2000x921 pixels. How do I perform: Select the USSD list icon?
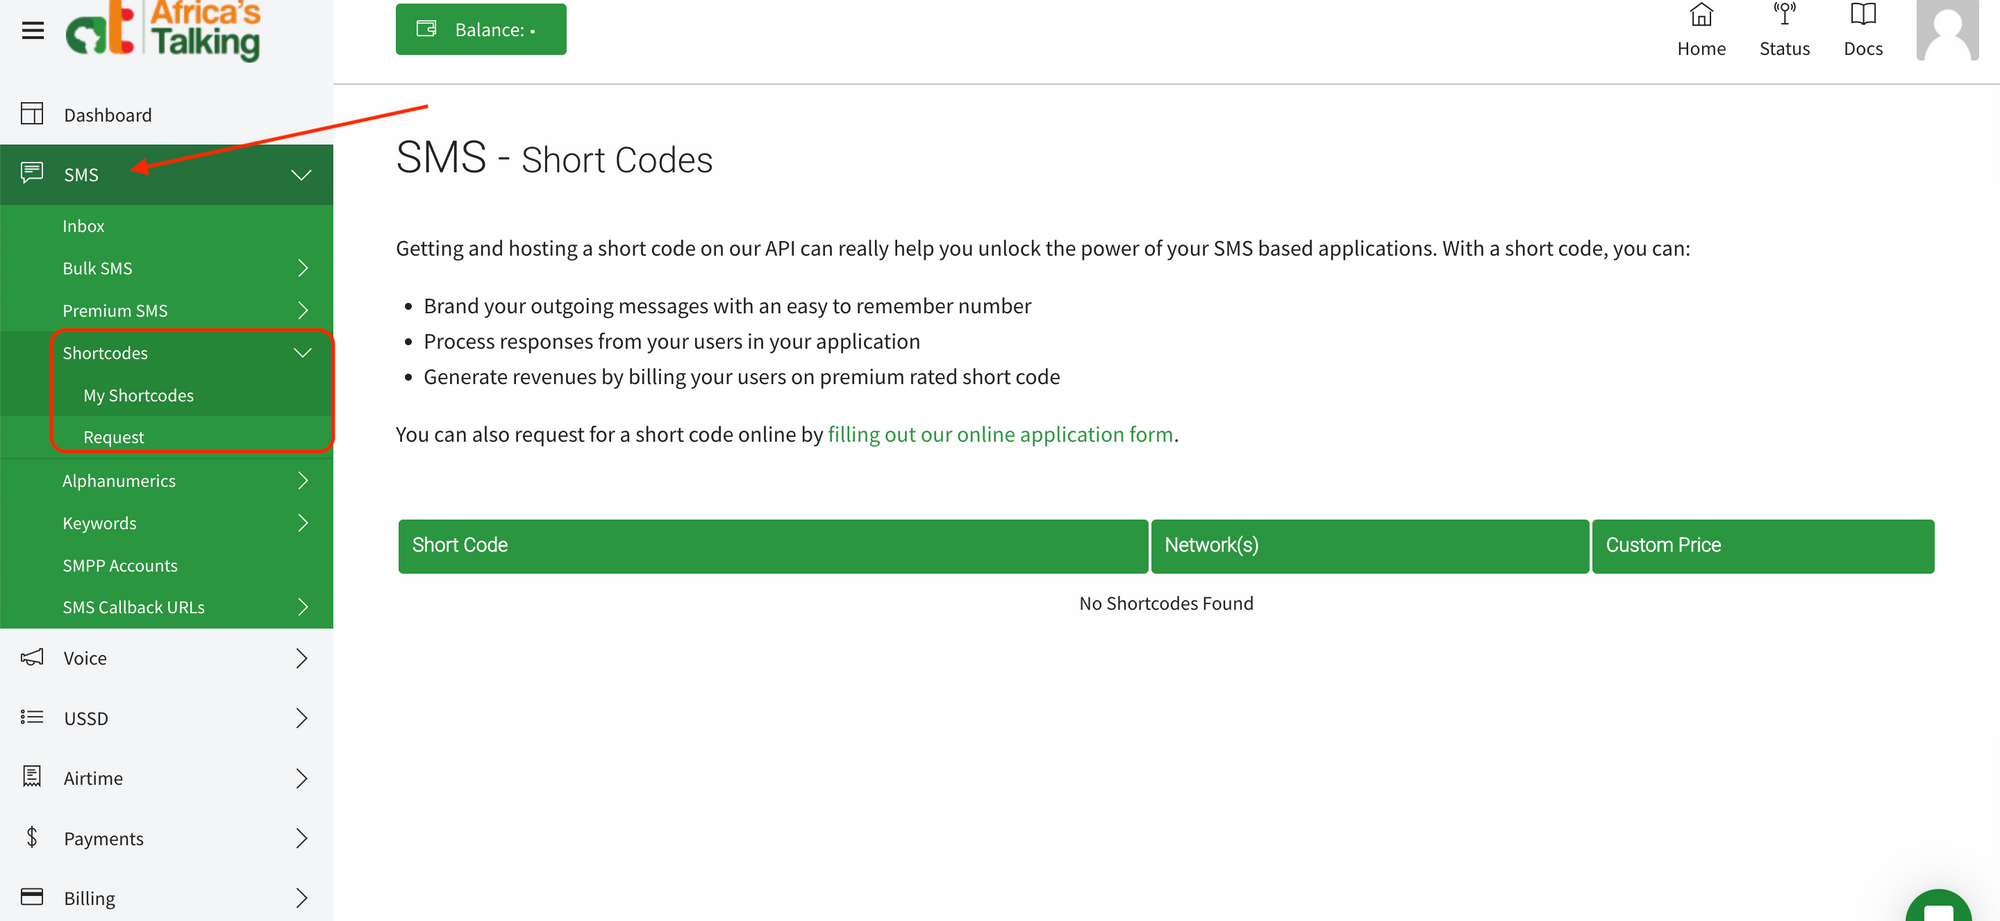click(x=31, y=717)
